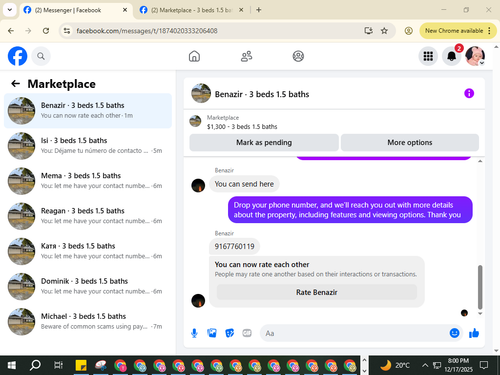Open the purple conversation information icon
Image resolution: width=500 pixels, height=375 pixels.
[469, 93]
